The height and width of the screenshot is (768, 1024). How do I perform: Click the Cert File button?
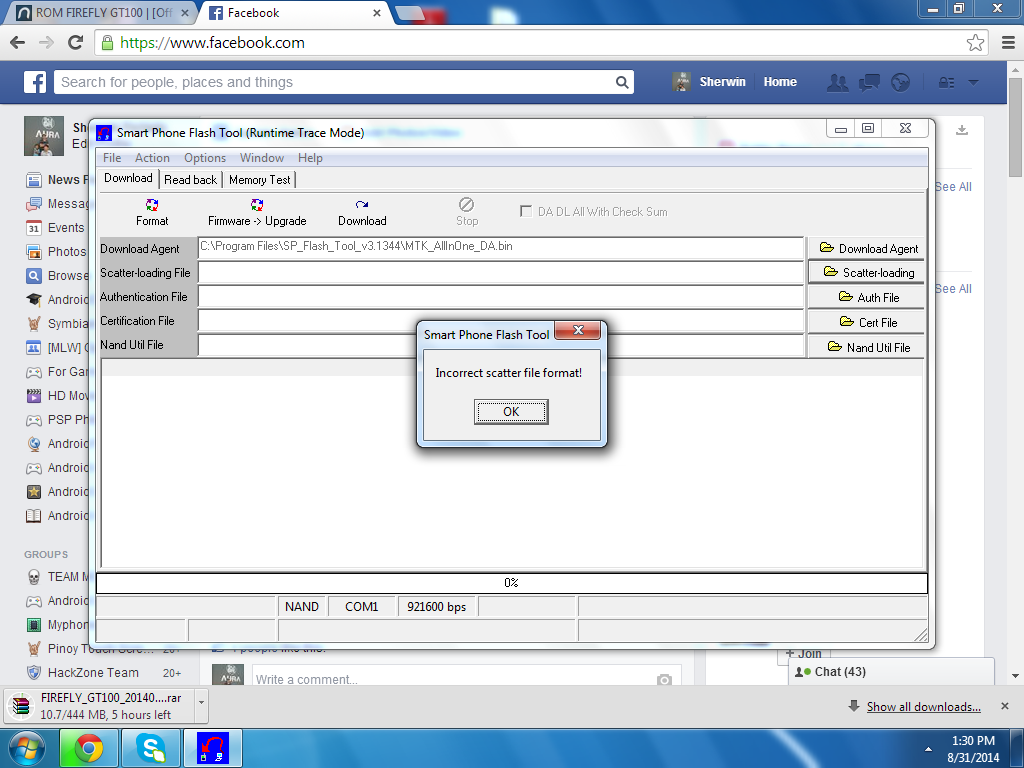[x=867, y=322]
